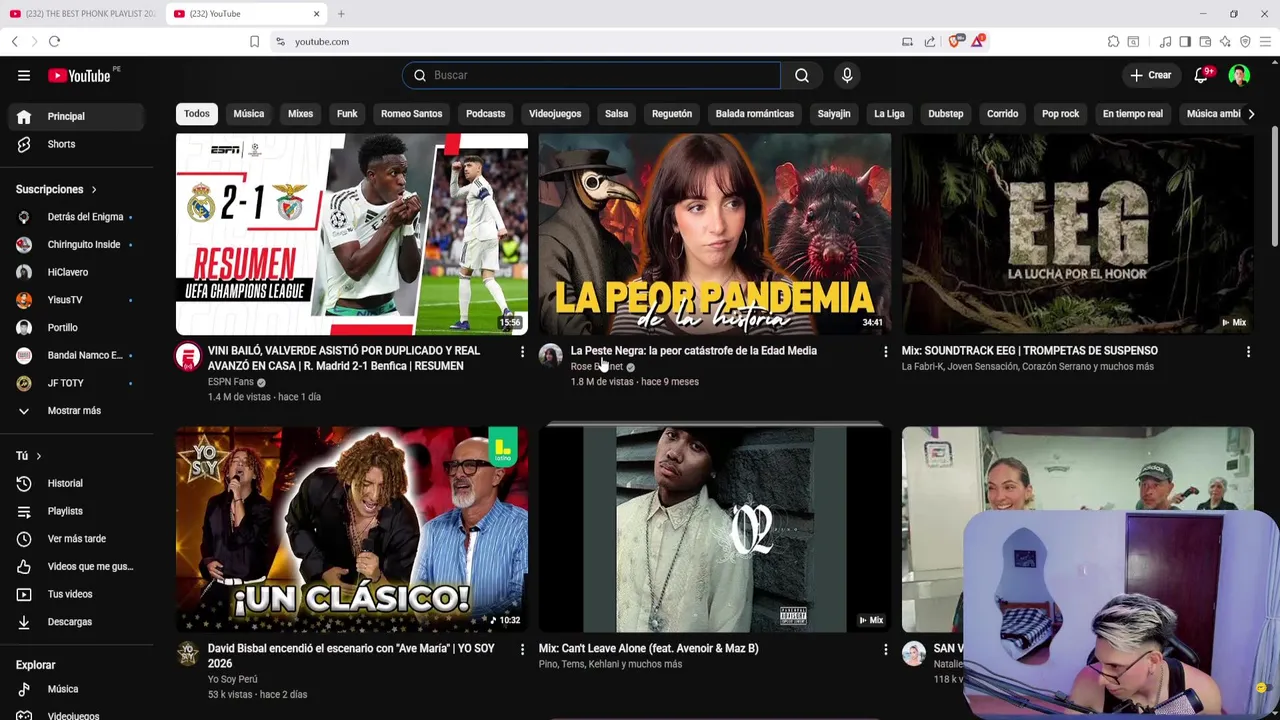Open Rose Bennet channel avatar
The width and height of the screenshot is (1280, 720).
click(551, 356)
